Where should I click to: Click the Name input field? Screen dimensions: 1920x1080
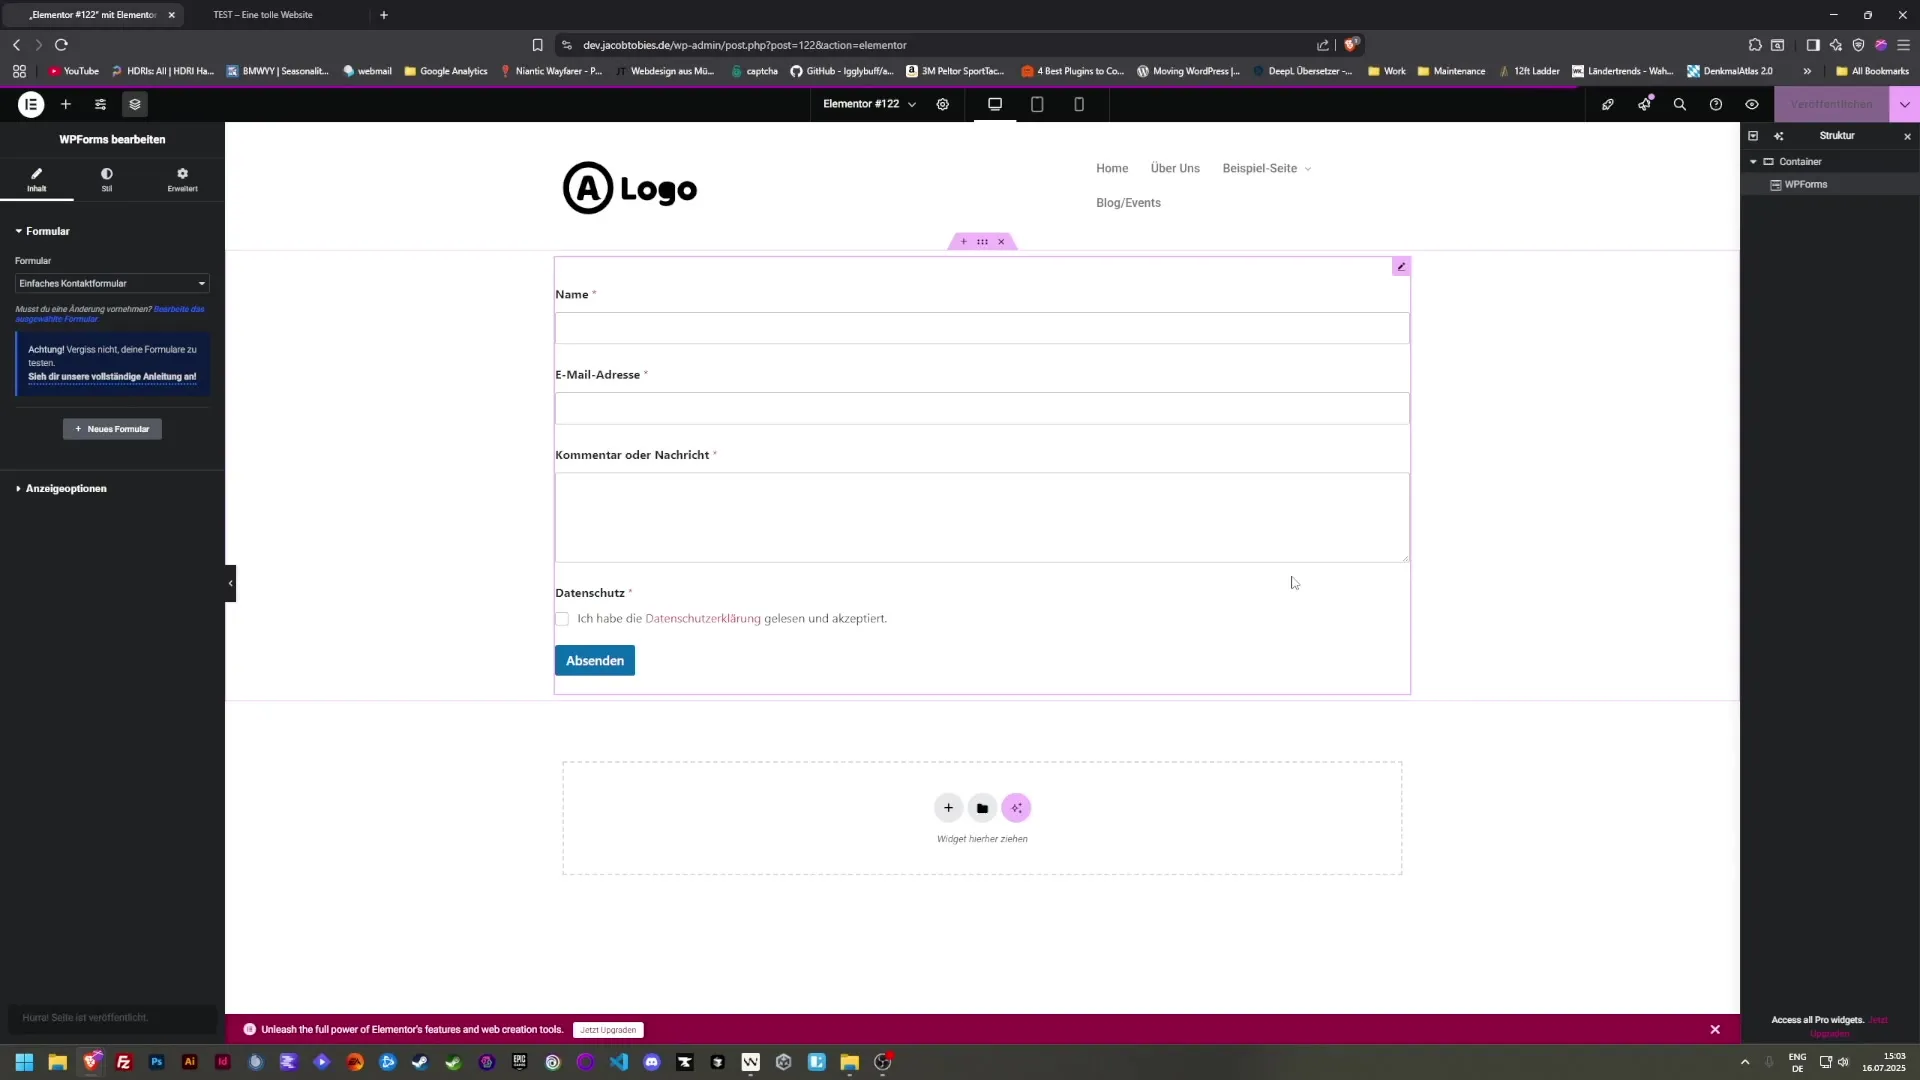982,328
